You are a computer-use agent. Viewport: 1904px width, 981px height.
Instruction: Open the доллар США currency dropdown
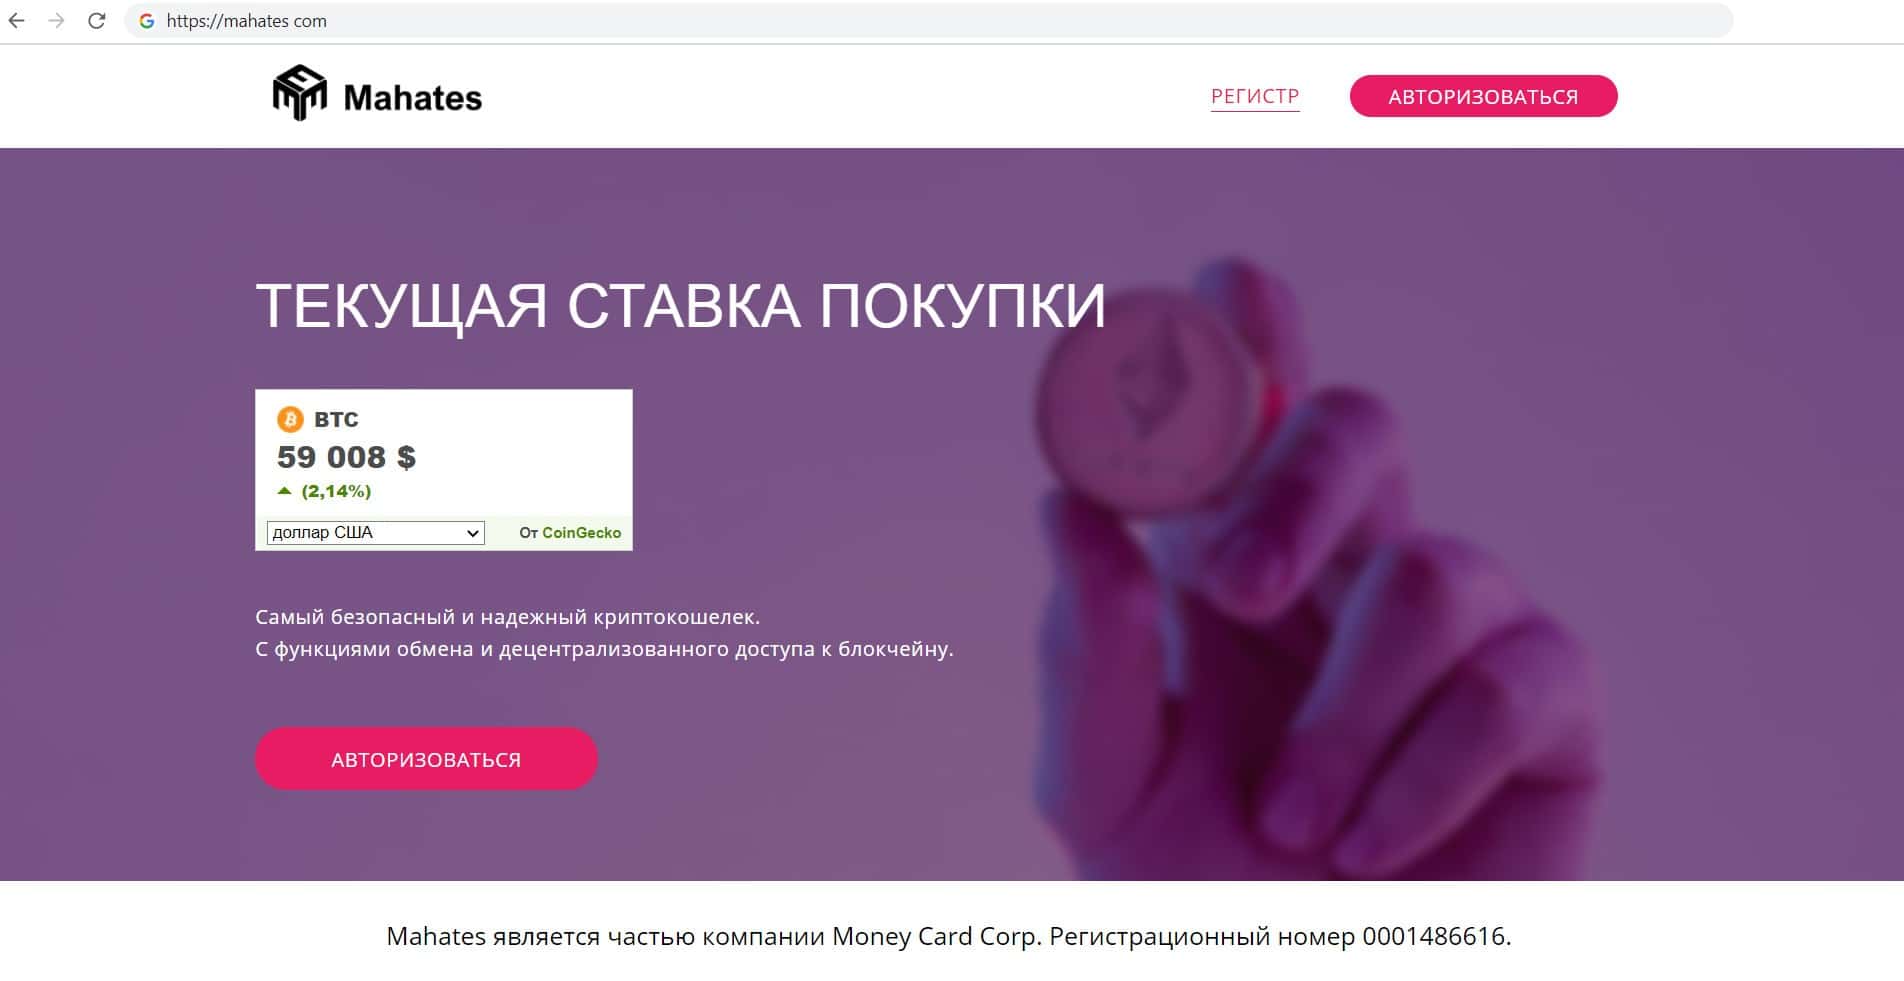click(375, 533)
